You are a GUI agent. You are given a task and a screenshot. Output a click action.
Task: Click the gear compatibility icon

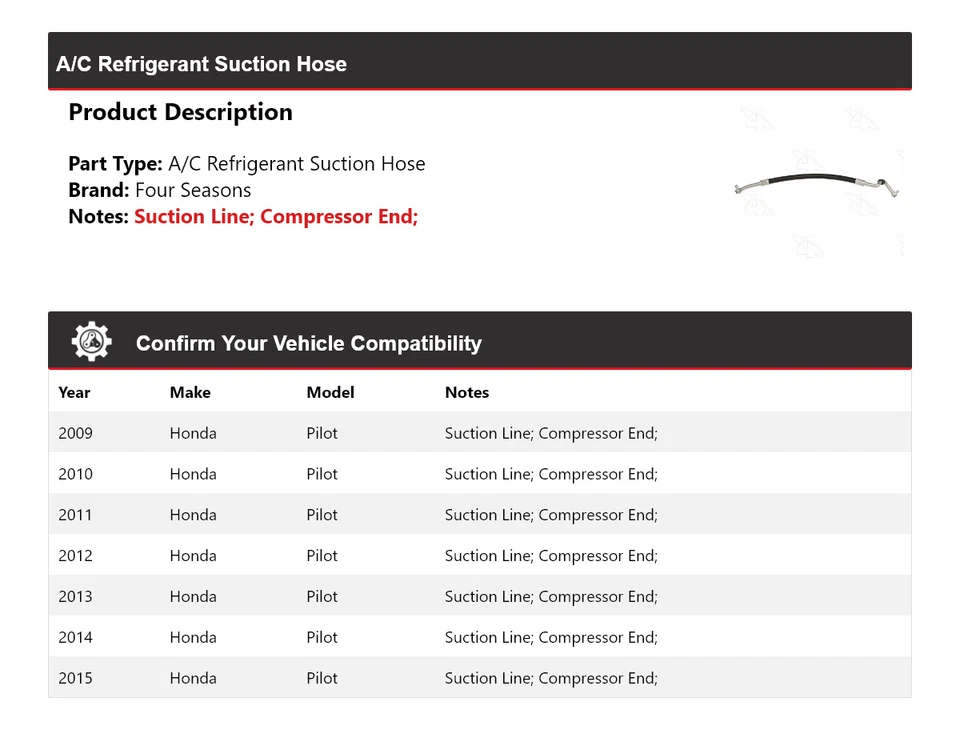[x=91, y=342]
